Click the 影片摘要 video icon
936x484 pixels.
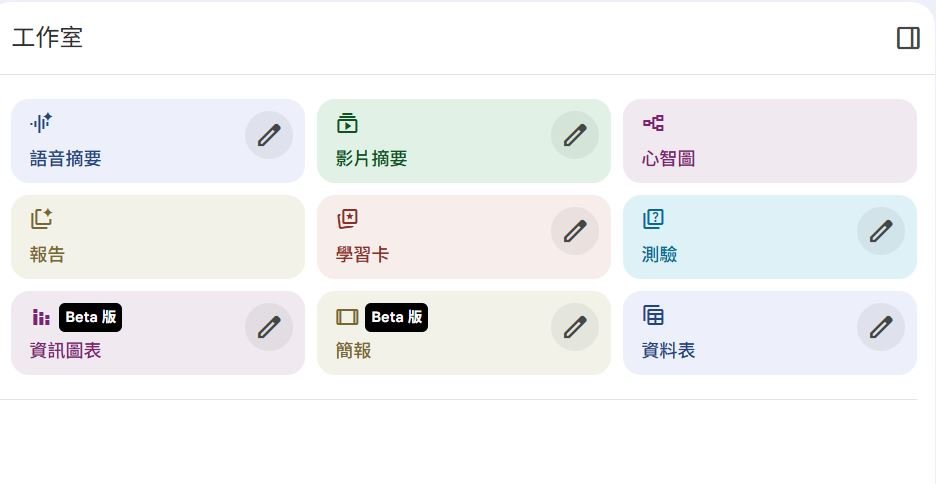pyautogui.click(x=347, y=123)
